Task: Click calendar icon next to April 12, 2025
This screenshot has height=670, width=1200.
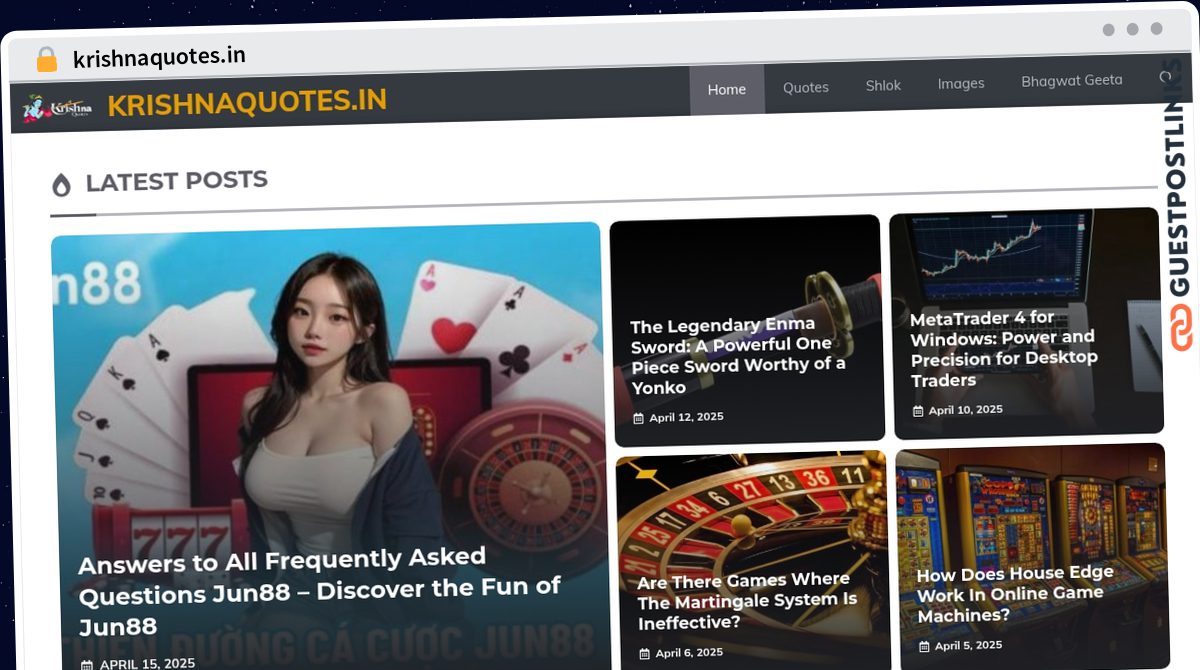Action: coord(639,418)
